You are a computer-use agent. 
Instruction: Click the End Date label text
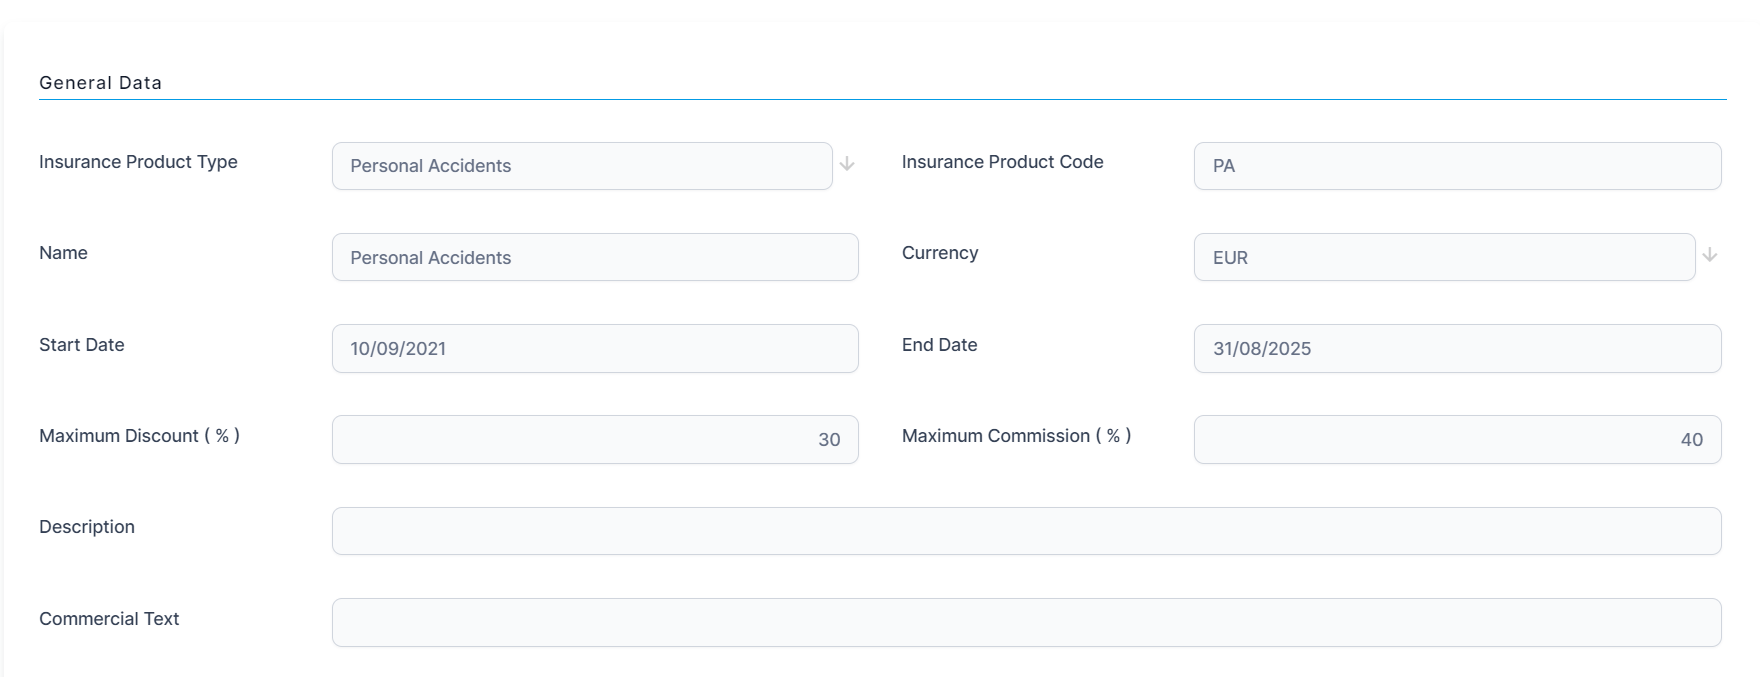pyautogui.click(x=939, y=345)
